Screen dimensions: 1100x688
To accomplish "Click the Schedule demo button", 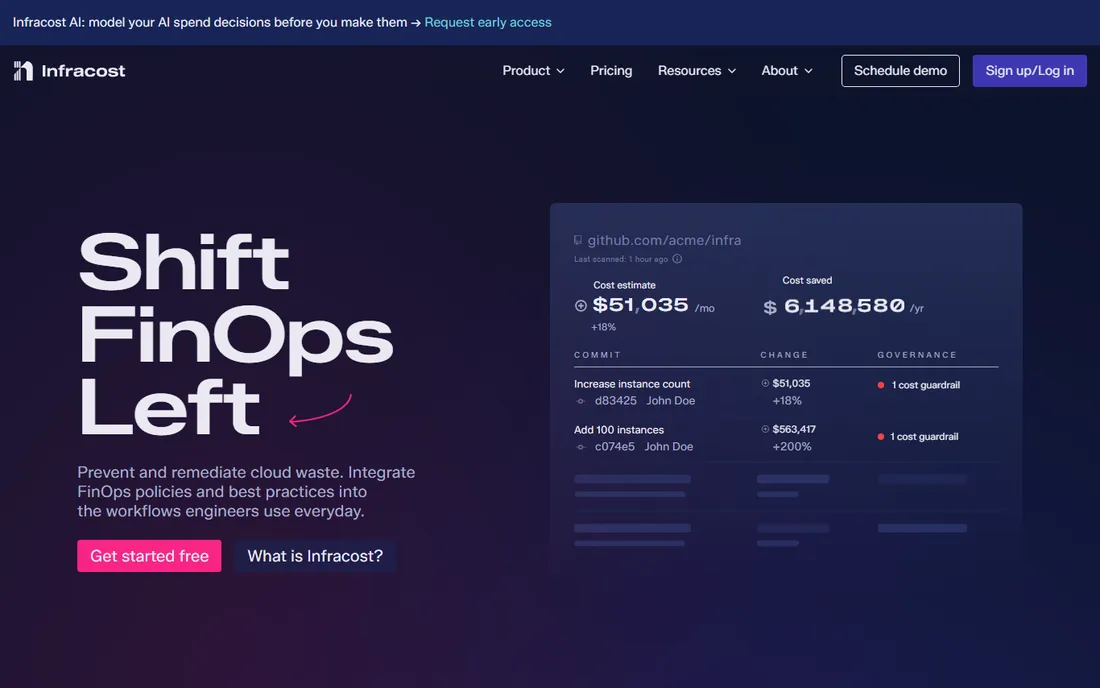I will coord(900,71).
